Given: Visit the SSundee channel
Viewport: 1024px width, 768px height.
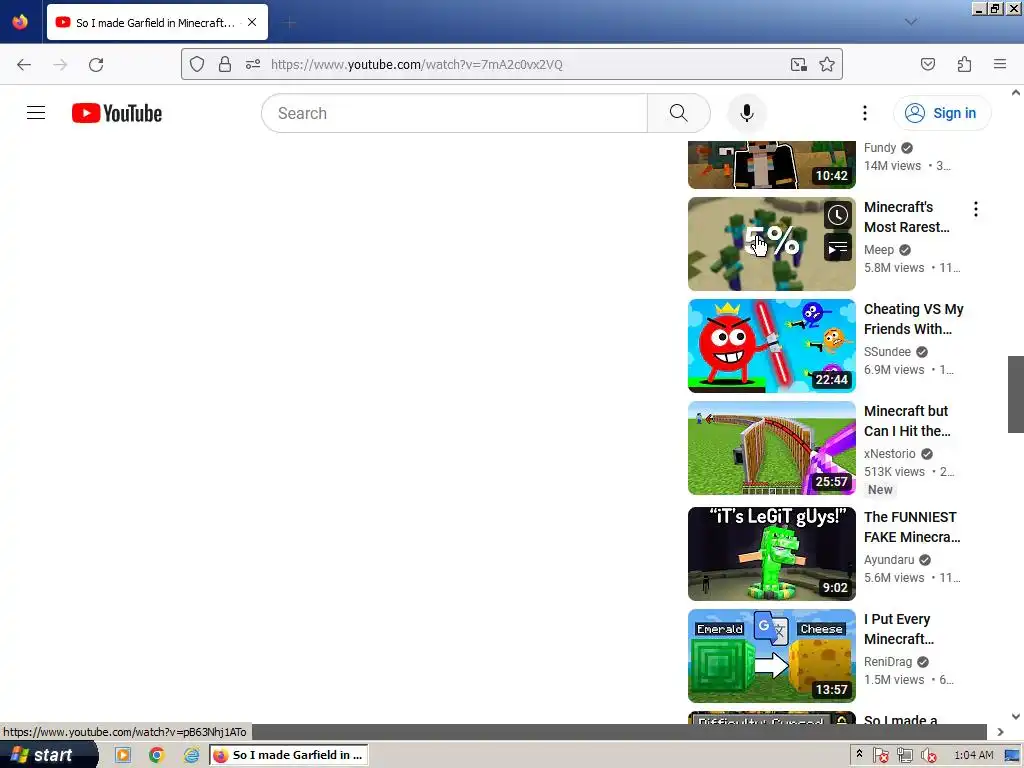Looking at the screenshot, I should tap(887, 351).
